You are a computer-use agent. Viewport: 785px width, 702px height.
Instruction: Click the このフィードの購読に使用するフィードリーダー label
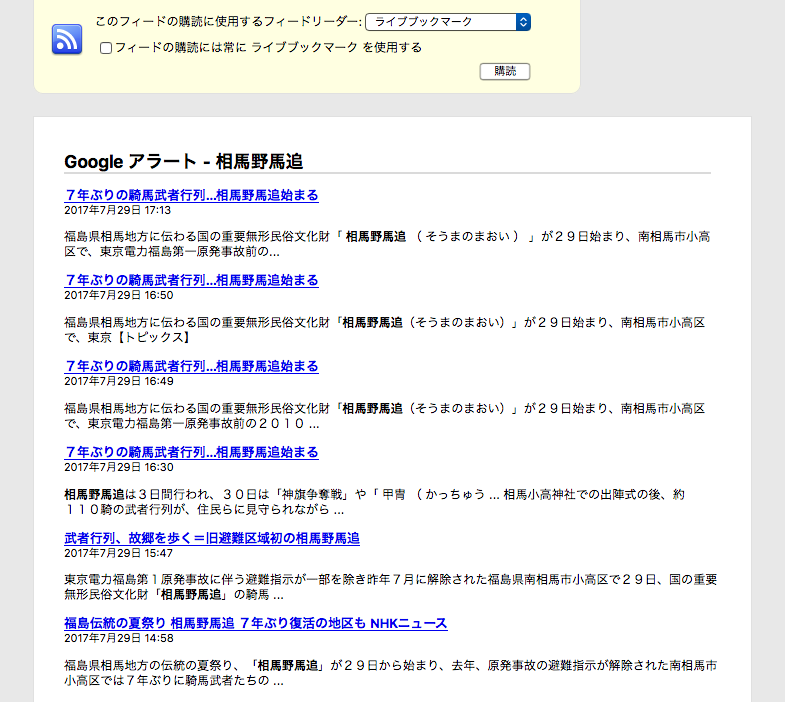(x=228, y=22)
